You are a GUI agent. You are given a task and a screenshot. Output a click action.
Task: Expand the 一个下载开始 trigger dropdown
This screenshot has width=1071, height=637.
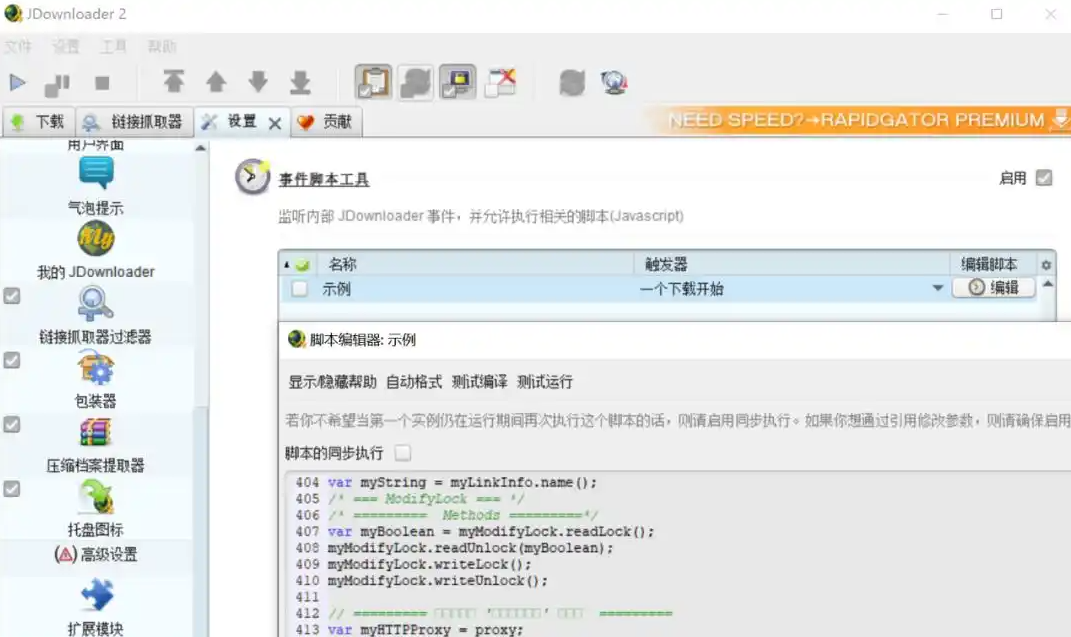click(937, 289)
